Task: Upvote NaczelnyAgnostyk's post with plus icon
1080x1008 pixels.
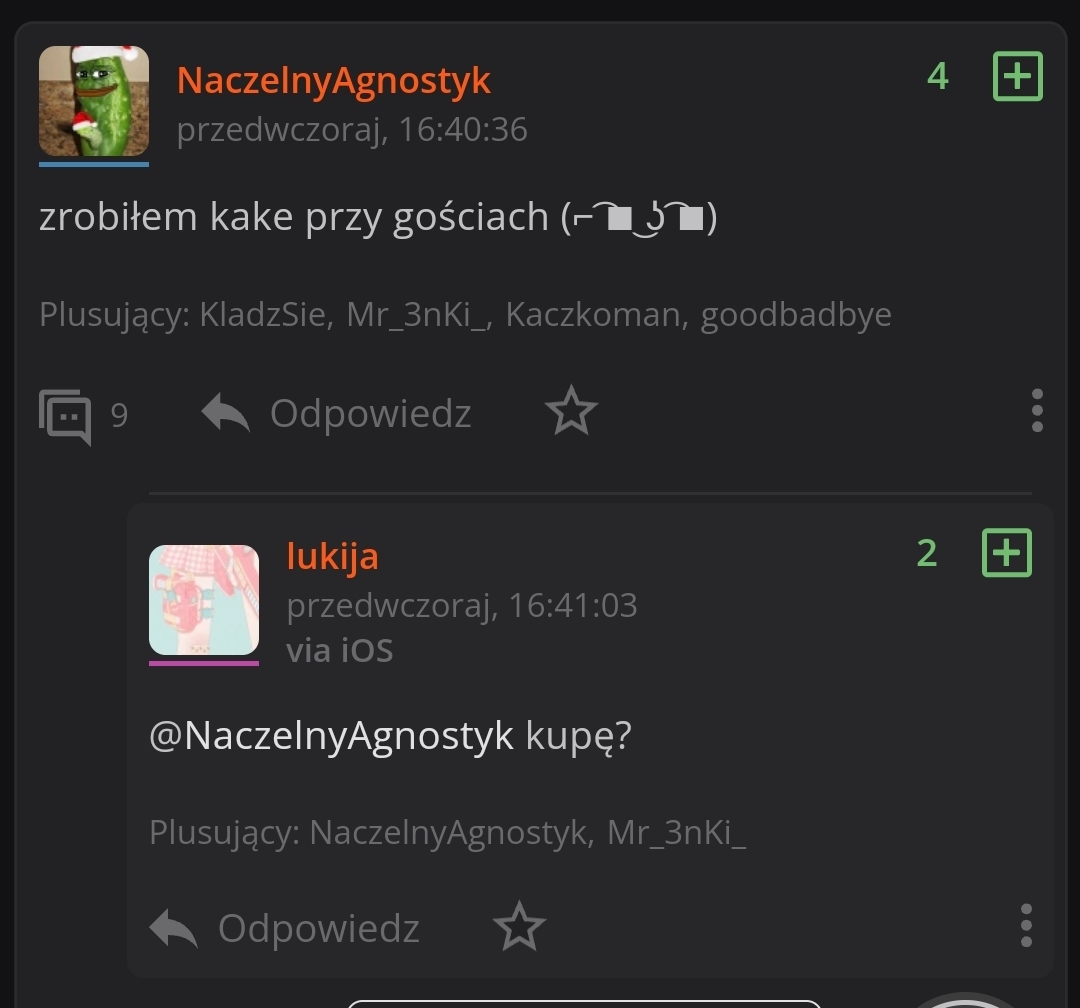Action: [x=1017, y=76]
